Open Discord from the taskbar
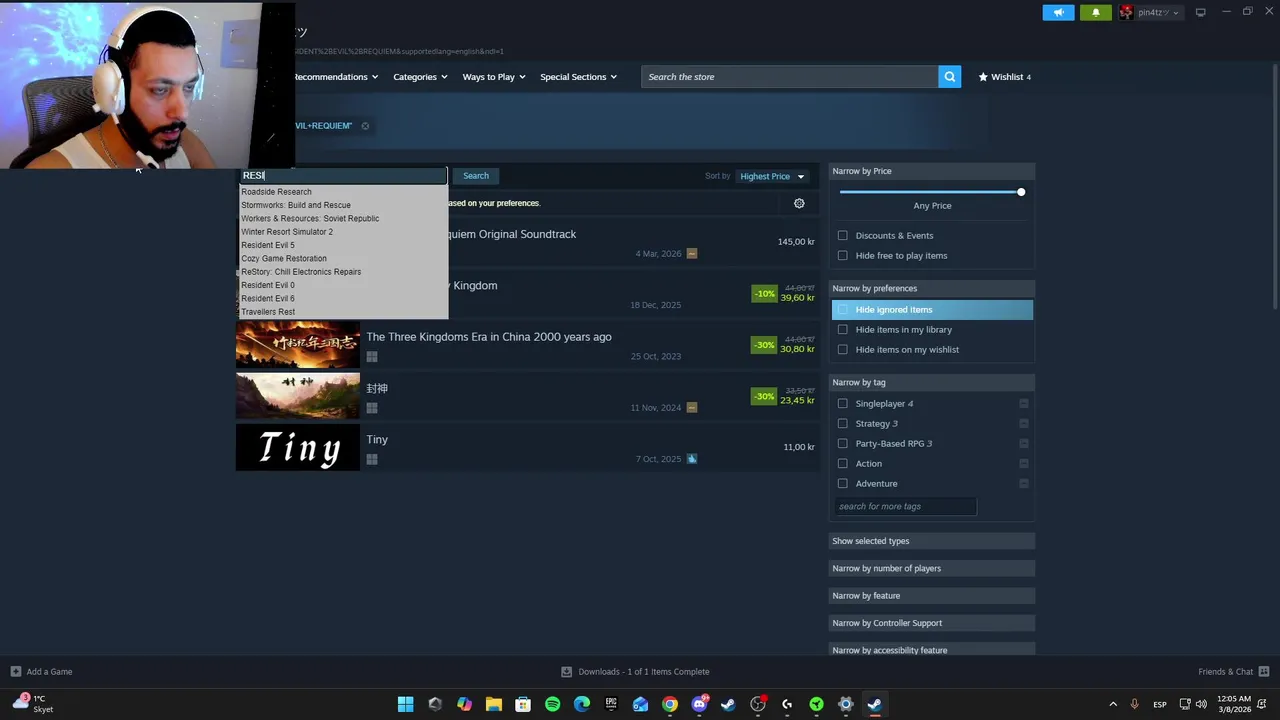Image resolution: width=1280 pixels, height=720 pixels. pos(699,704)
